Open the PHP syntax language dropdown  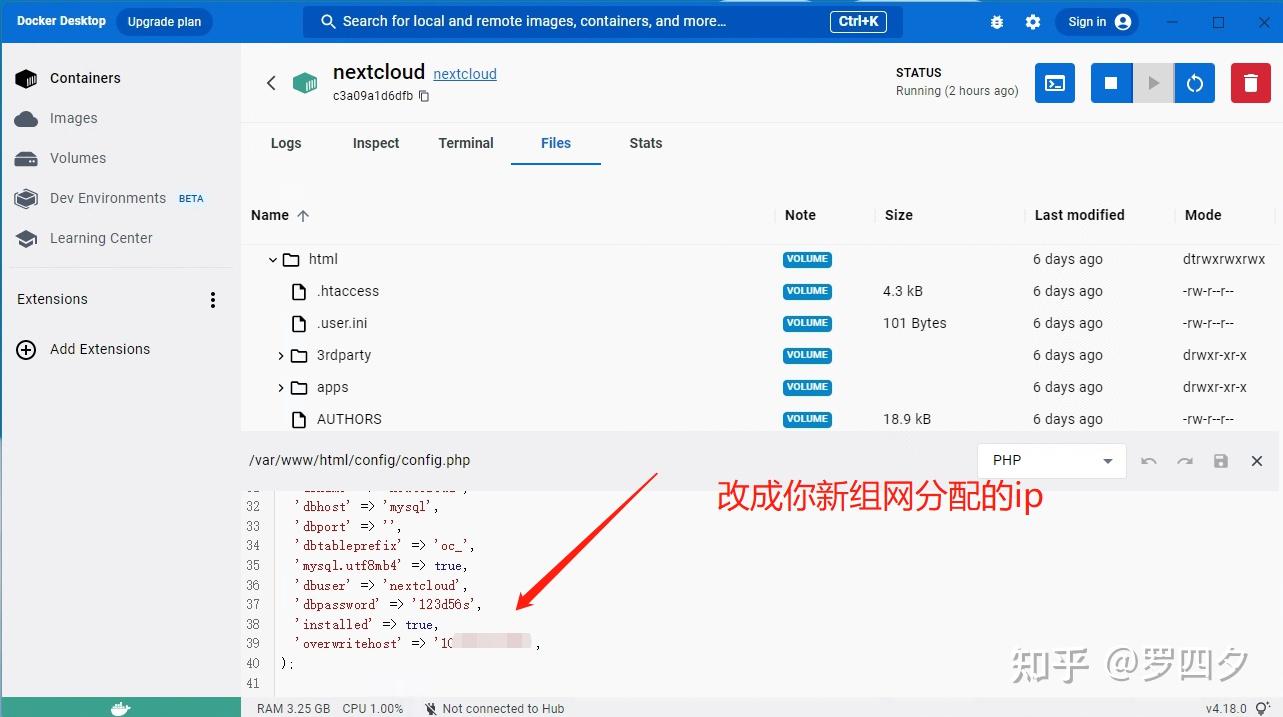click(1051, 461)
